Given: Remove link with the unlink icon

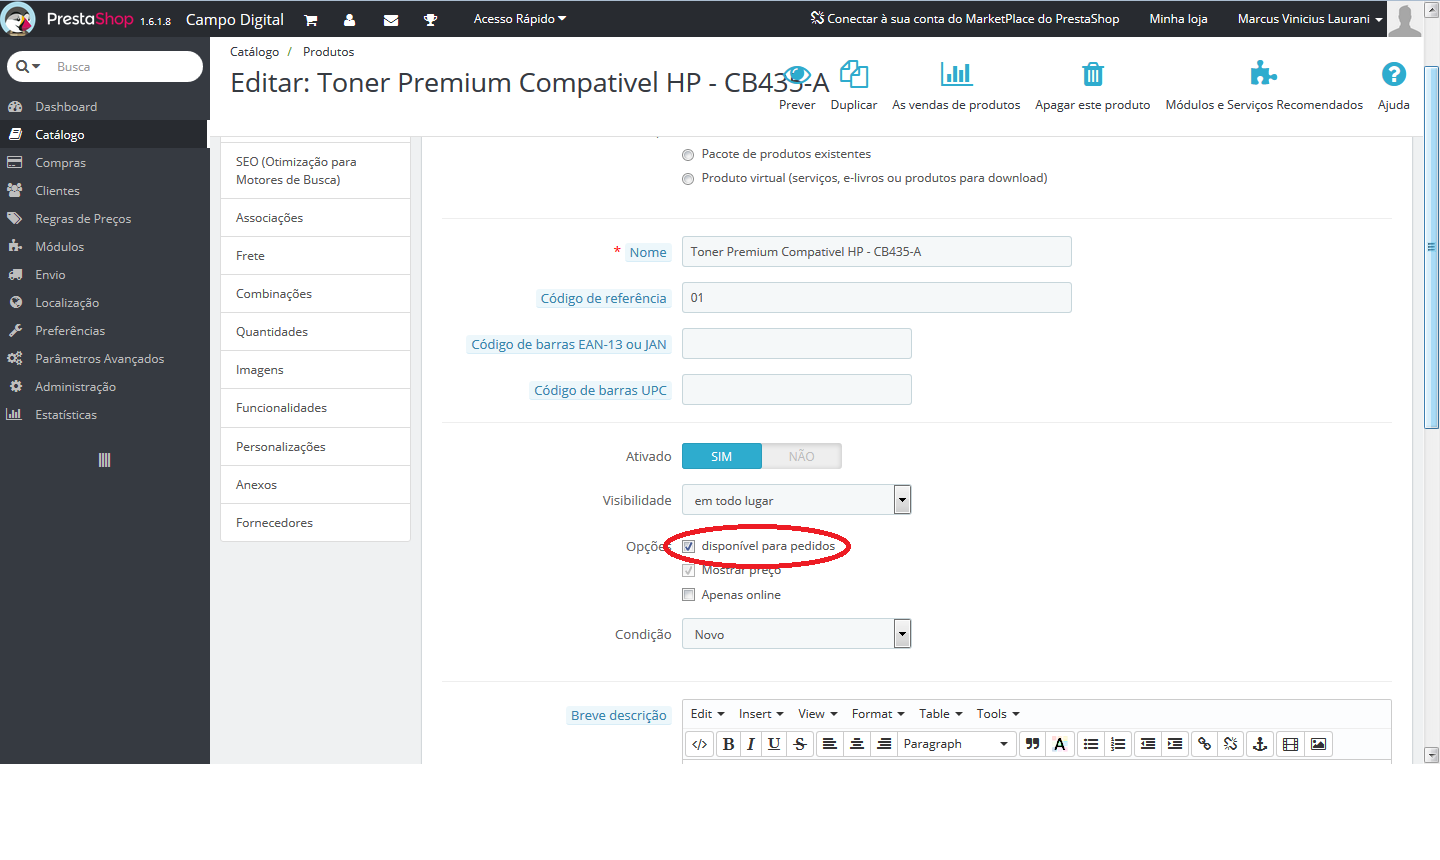Looking at the screenshot, I should [1231, 744].
